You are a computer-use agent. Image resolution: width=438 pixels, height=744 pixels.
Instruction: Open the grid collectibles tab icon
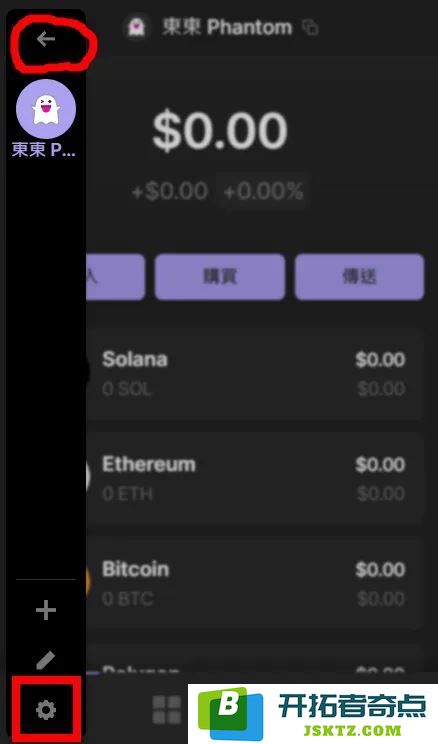click(167, 710)
